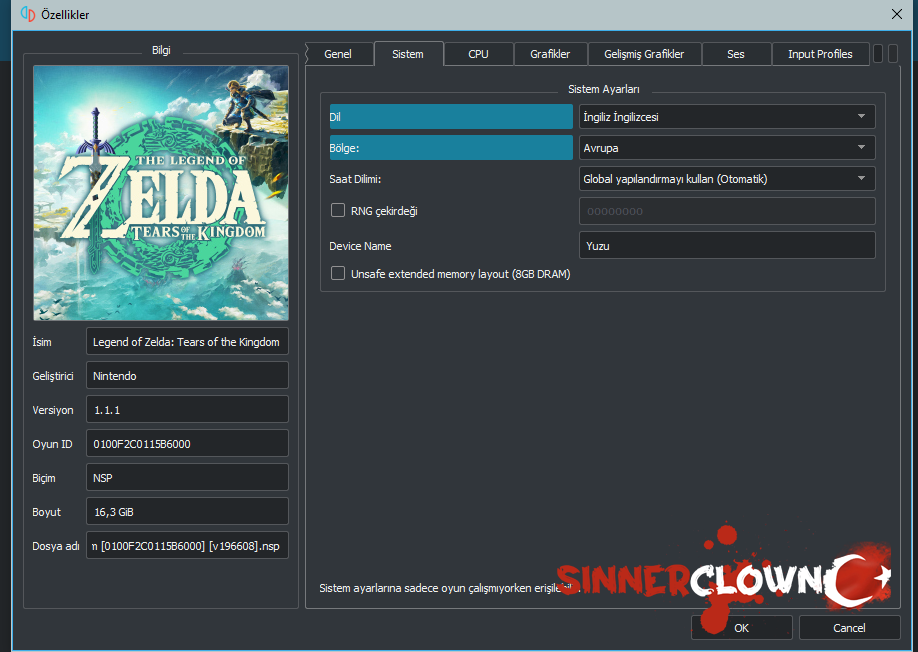Click the Device Name text field
The width and height of the screenshot is (918, 652).
(x=727, y=245)
